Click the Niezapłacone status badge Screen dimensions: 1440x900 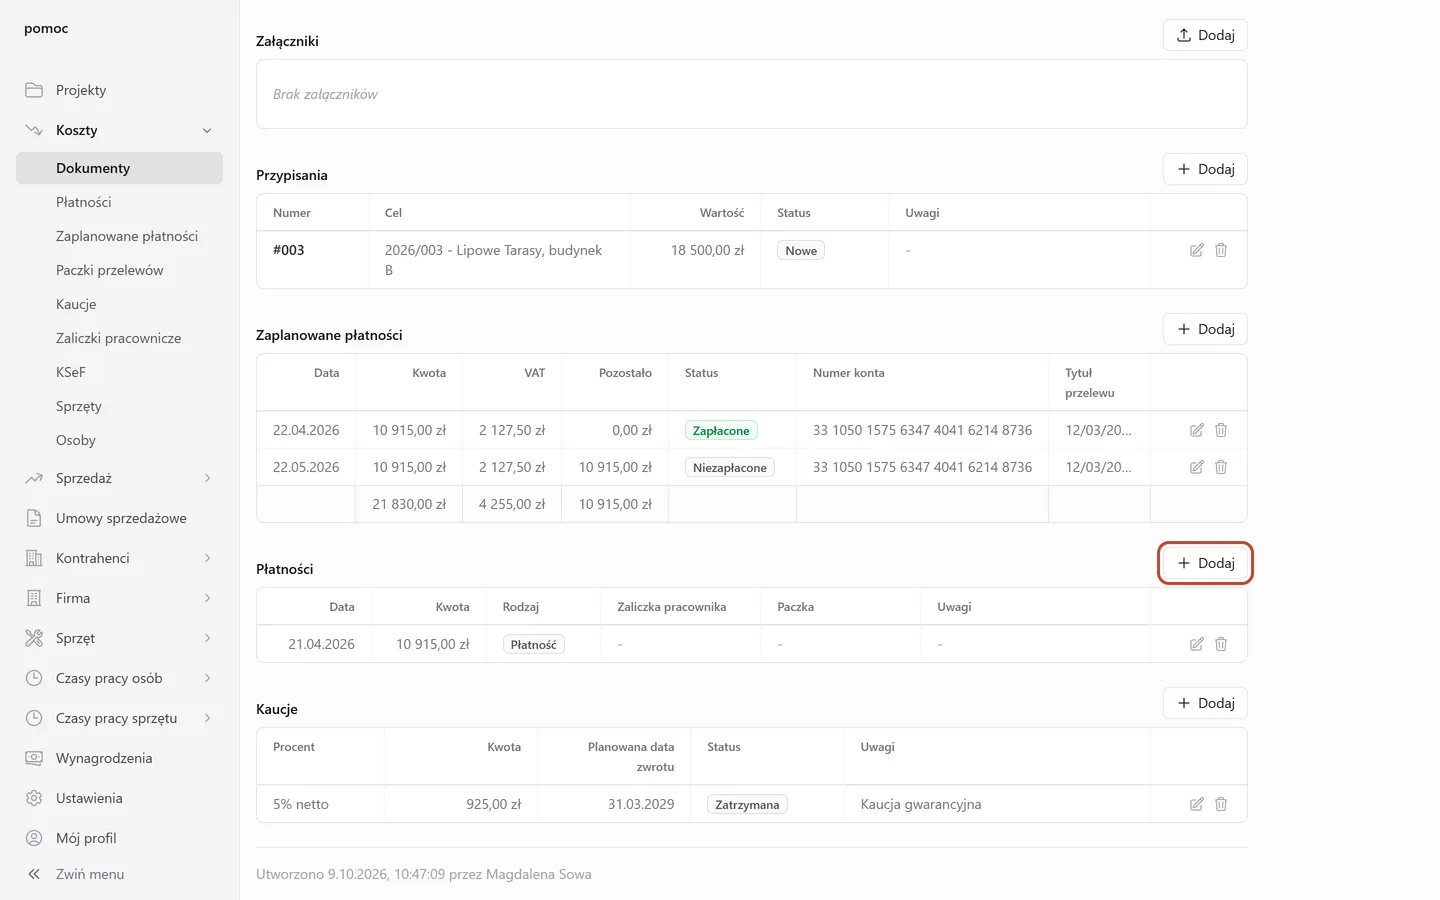point(729,467)
